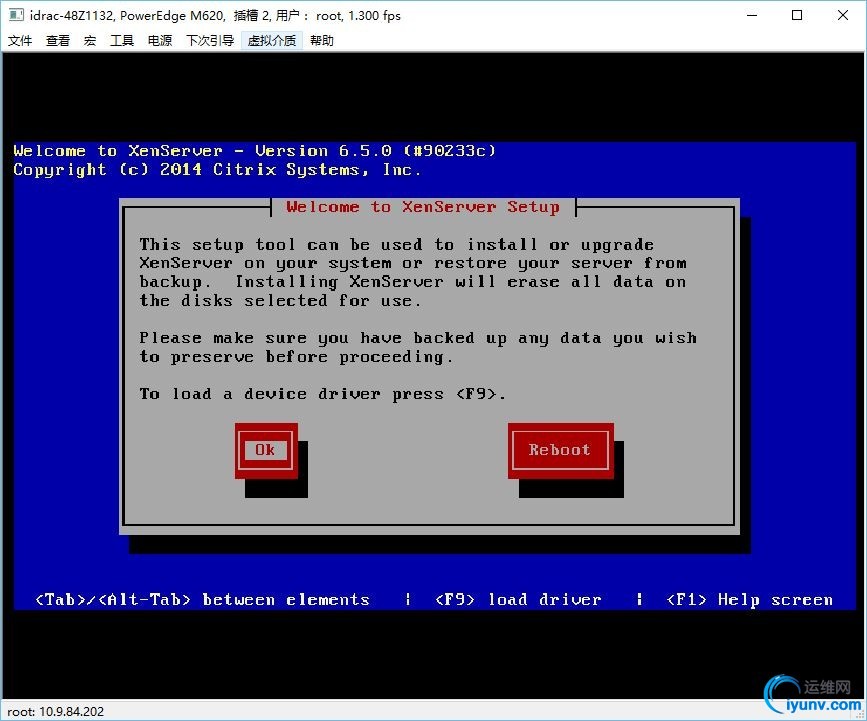Click 'Welcome to XenServer Setup' dialog title
The height and width of the screenshot is (721, 867).
click(x=423, y=207)
